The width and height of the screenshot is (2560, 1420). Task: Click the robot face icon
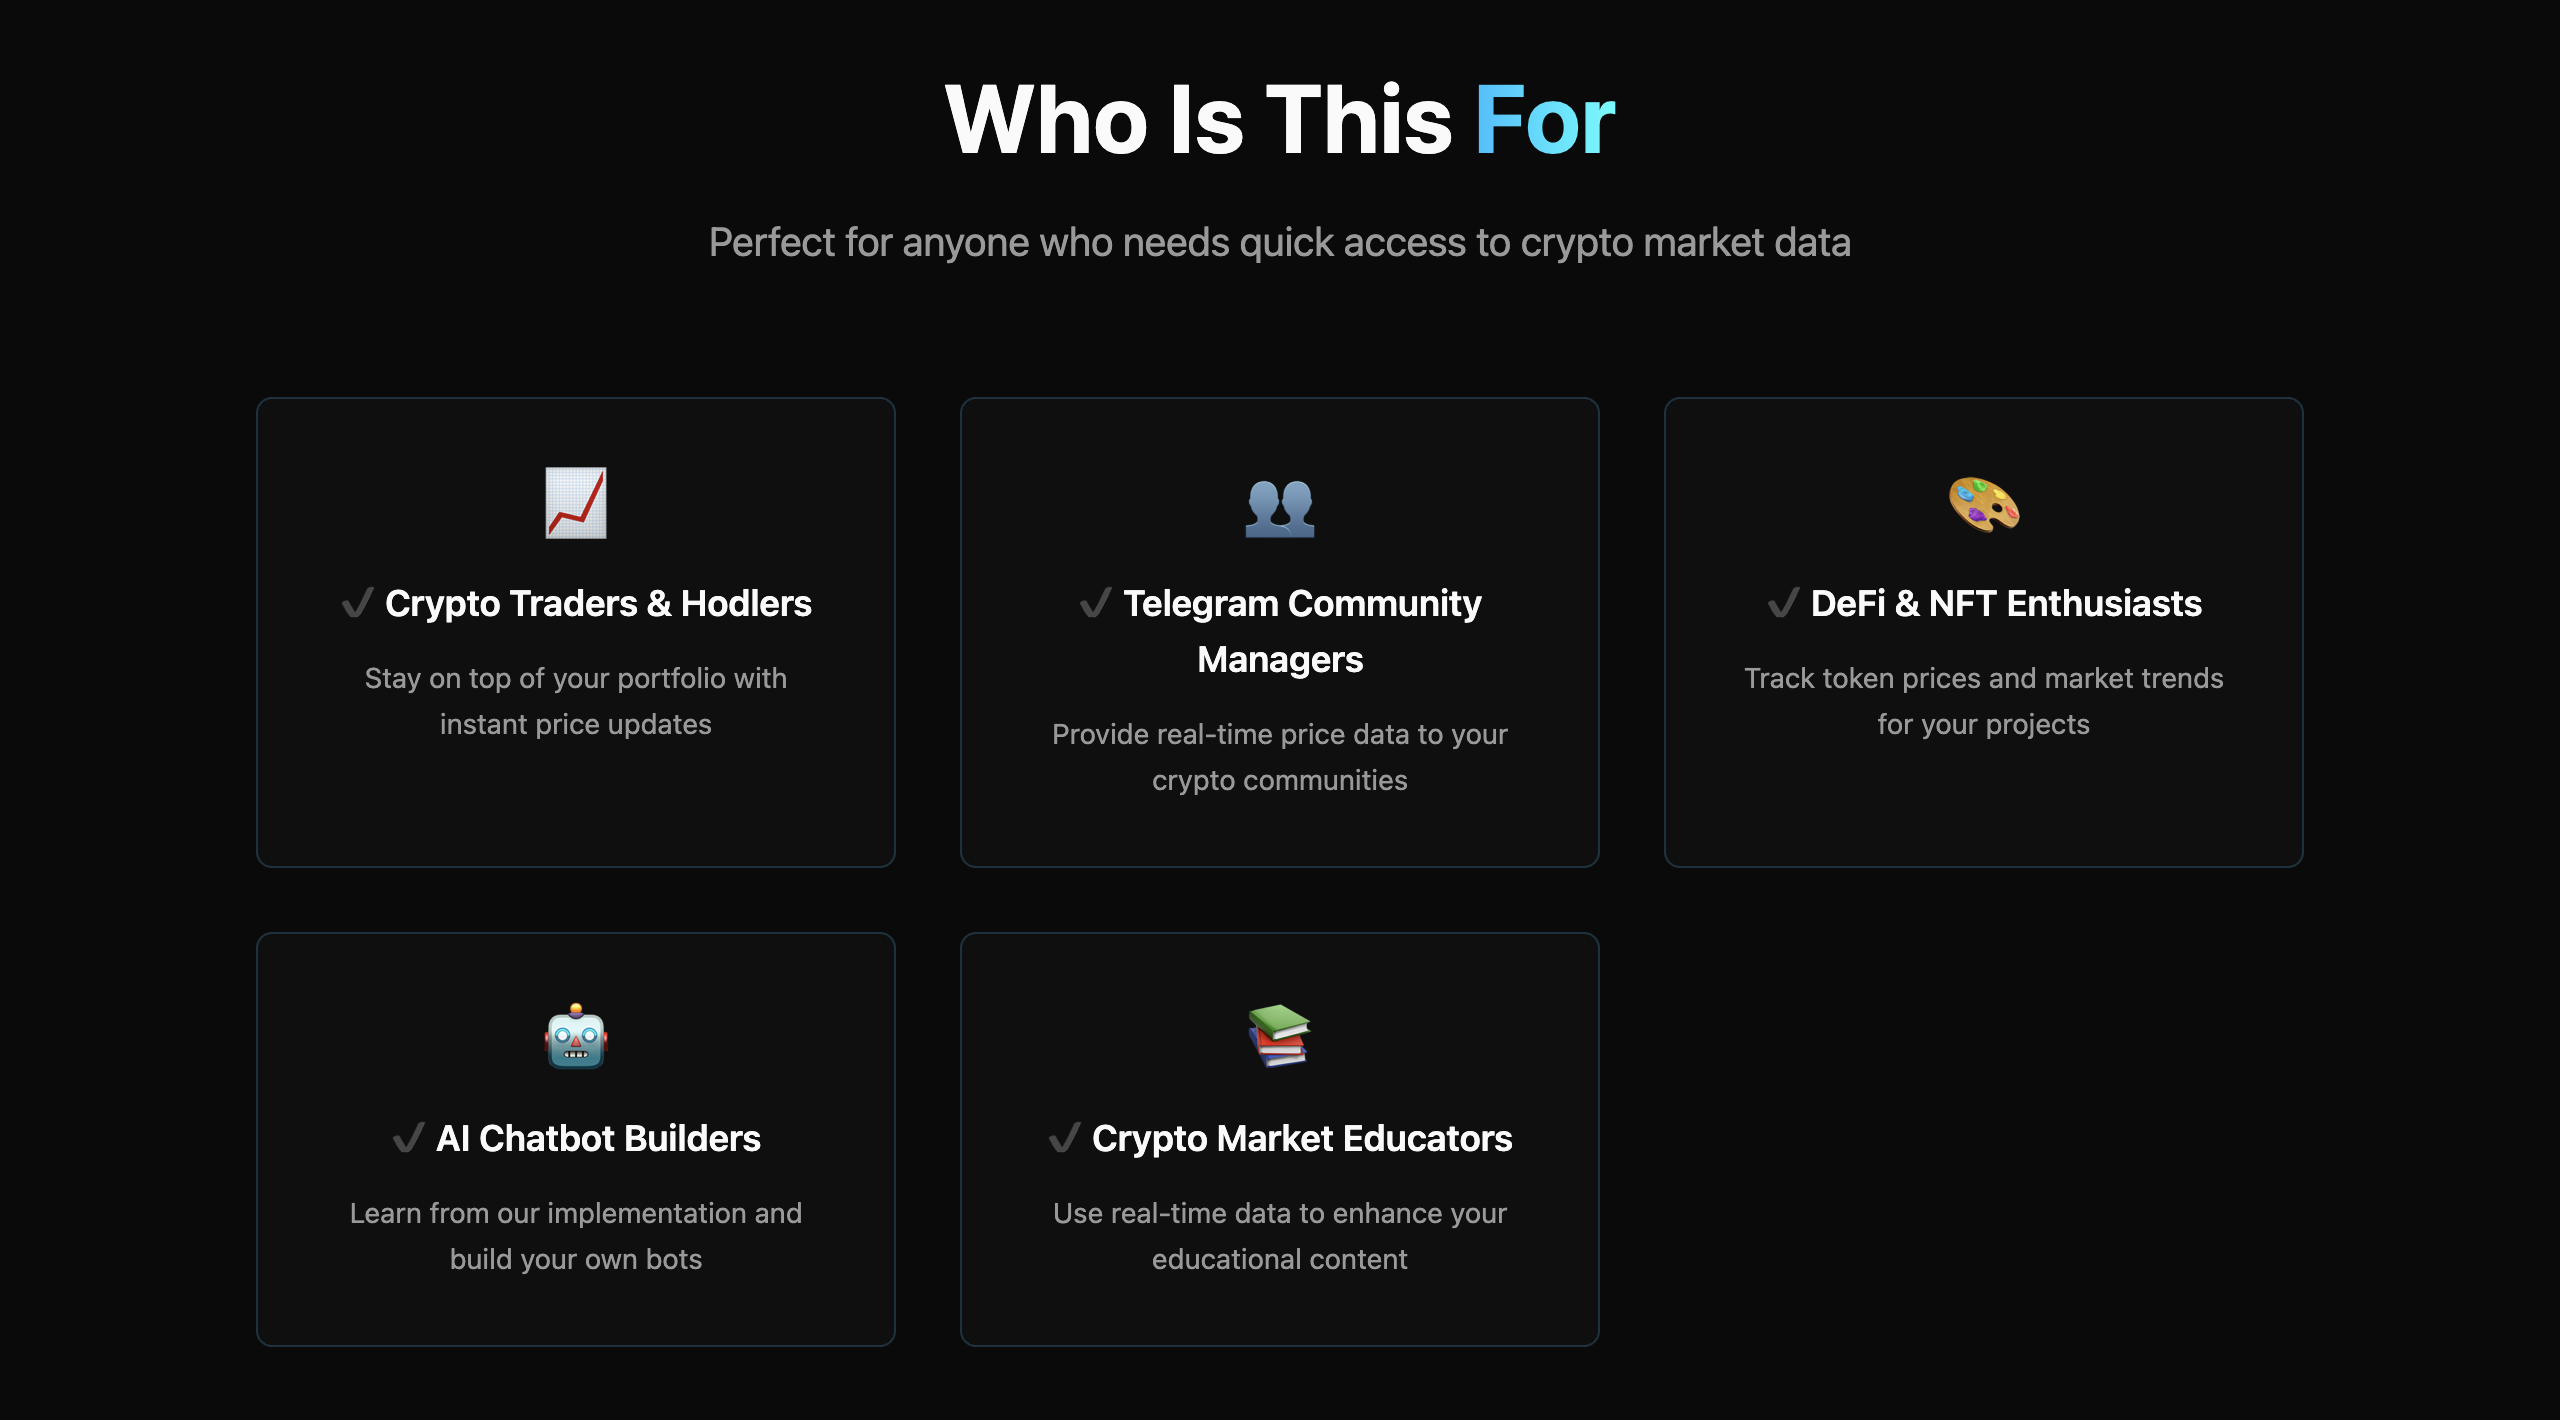pos(576,1036)
